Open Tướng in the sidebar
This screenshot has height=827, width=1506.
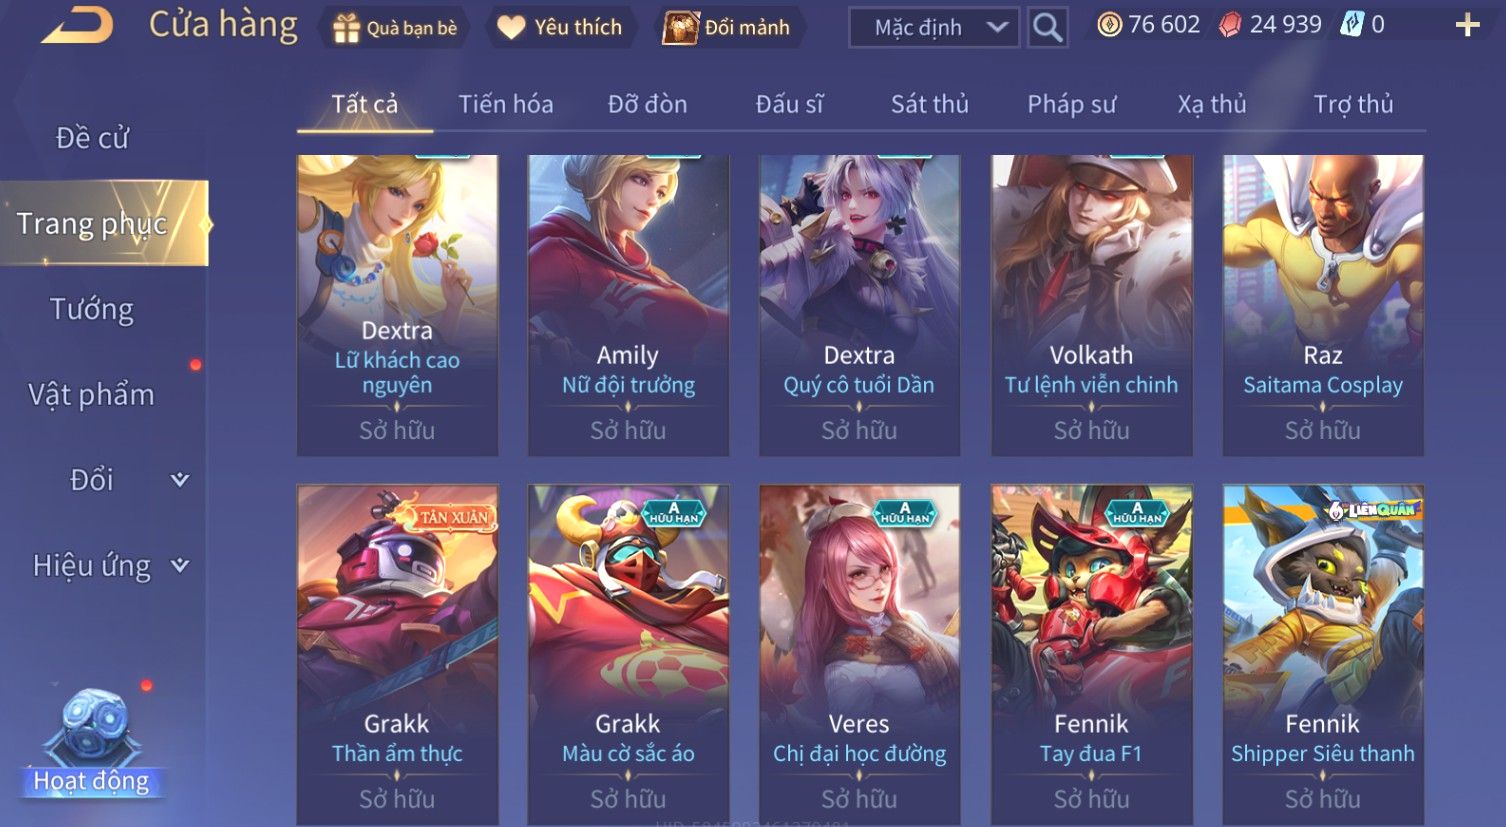coord(91,309)
